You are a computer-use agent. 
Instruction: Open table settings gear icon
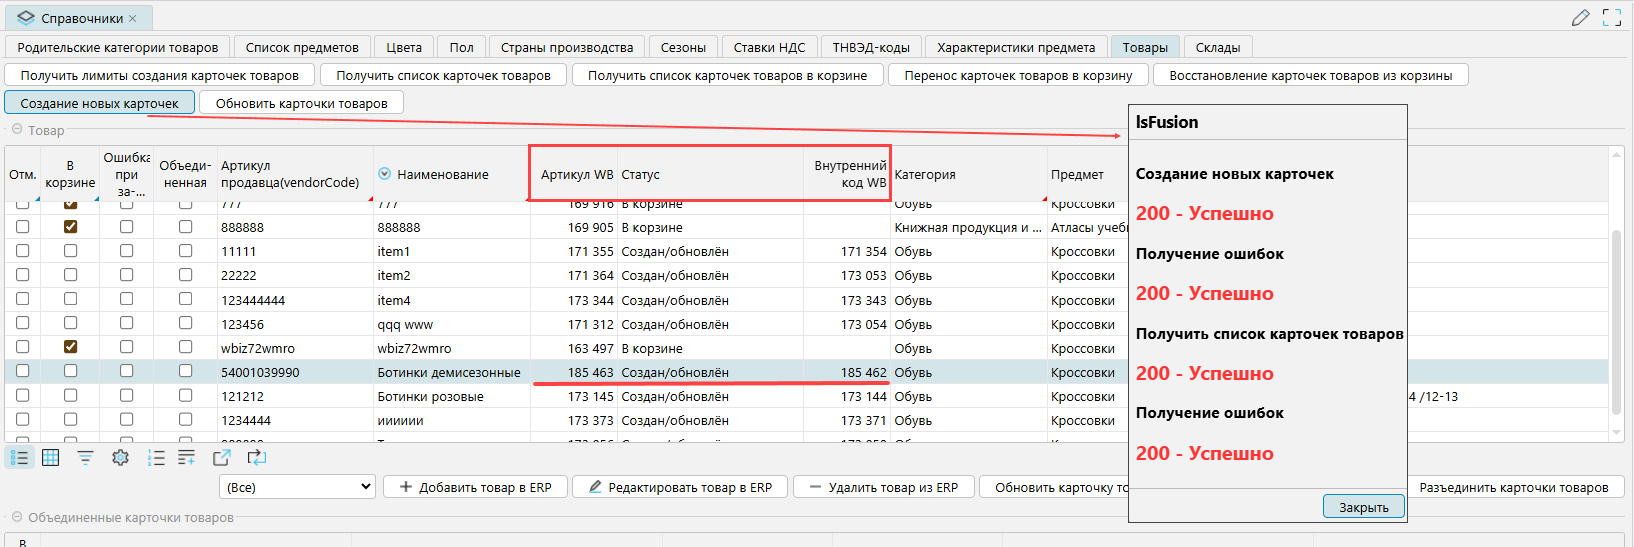120,458
